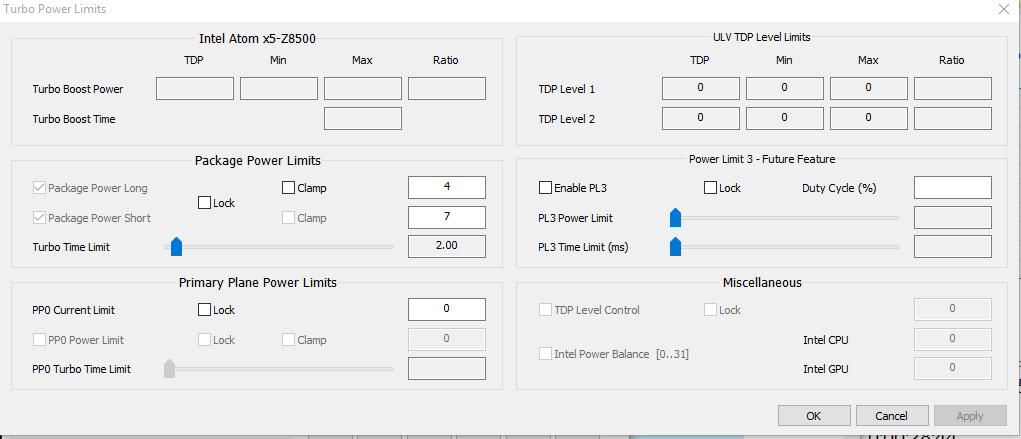Click the TDP Level 2 TDP field
The image size is (1021, 439).
click(x=701, y=119)
